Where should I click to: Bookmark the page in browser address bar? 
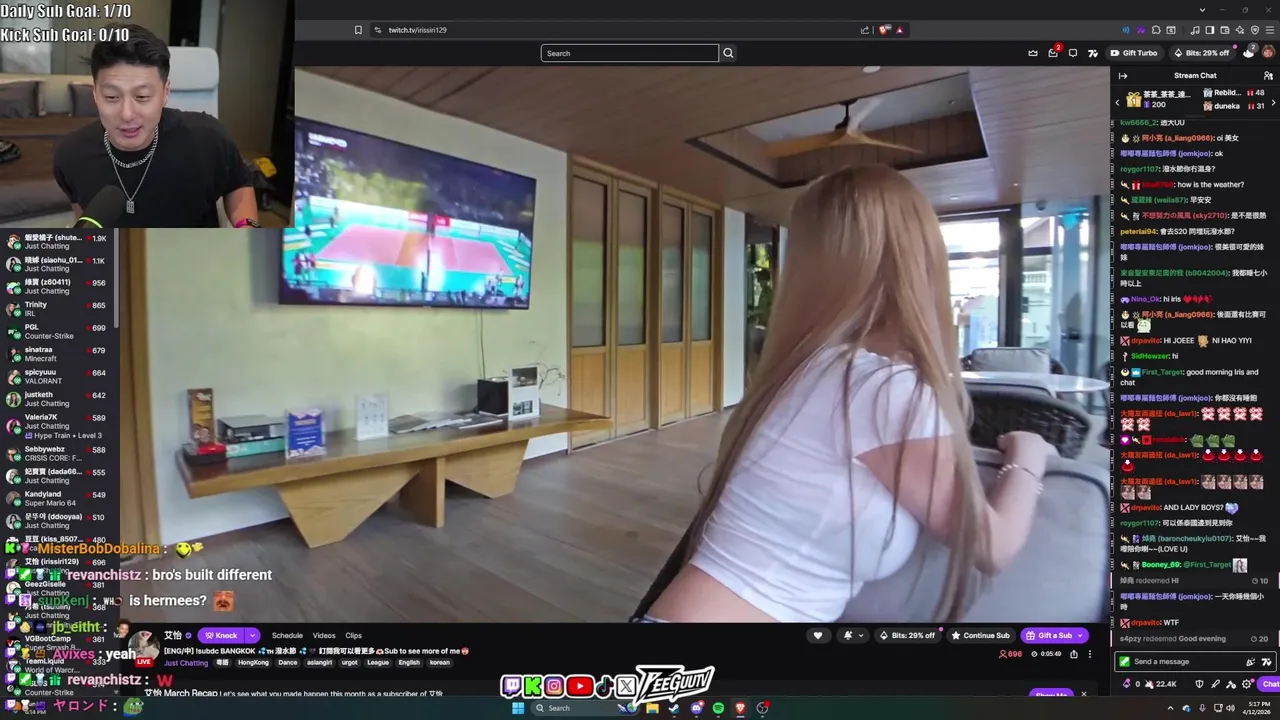pos(358,30)
